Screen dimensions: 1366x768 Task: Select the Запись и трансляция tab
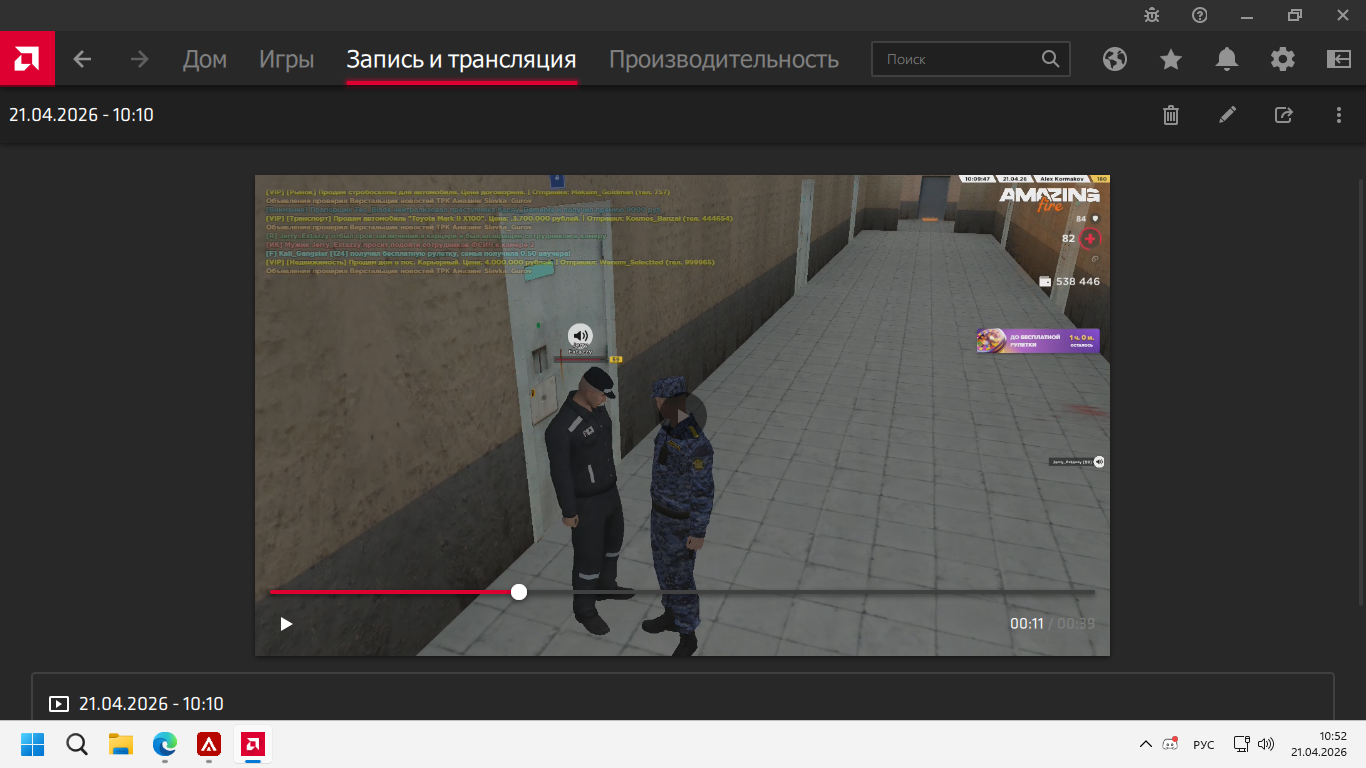pyautogui.click(x=461, y=59)
